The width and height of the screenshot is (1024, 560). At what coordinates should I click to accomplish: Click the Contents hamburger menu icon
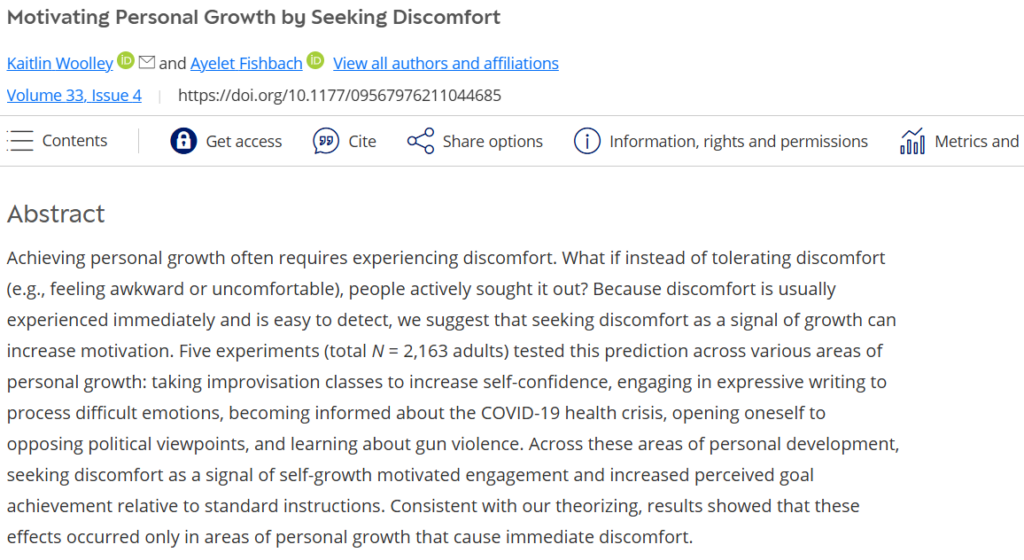click(20, 141)
